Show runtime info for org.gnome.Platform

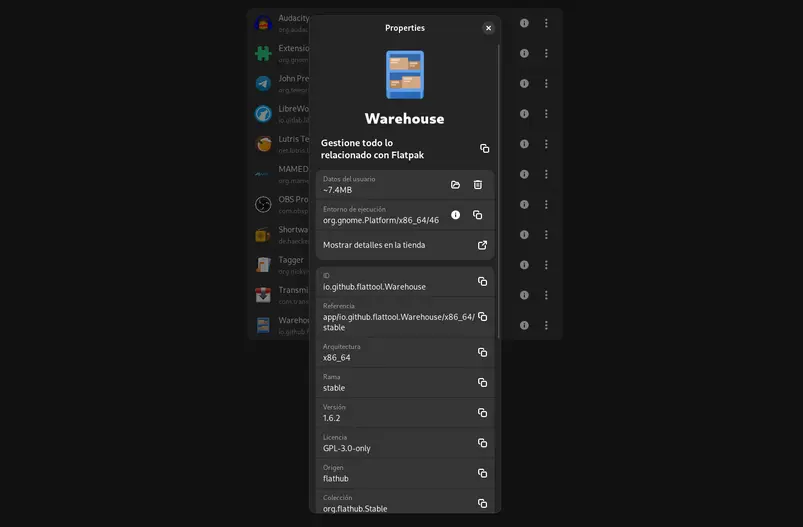tap(455, 215)
